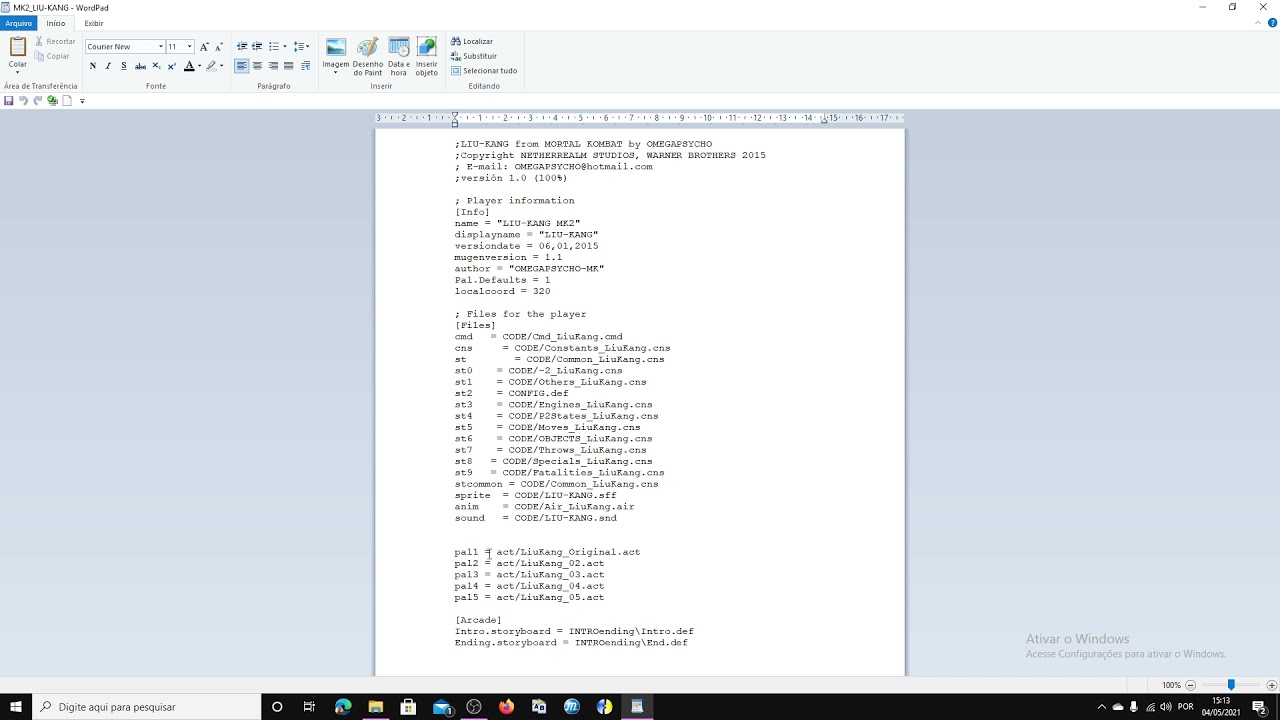1280x720 pixels.
Task: Switch to the Exibir tab
Action: (94, 23)
